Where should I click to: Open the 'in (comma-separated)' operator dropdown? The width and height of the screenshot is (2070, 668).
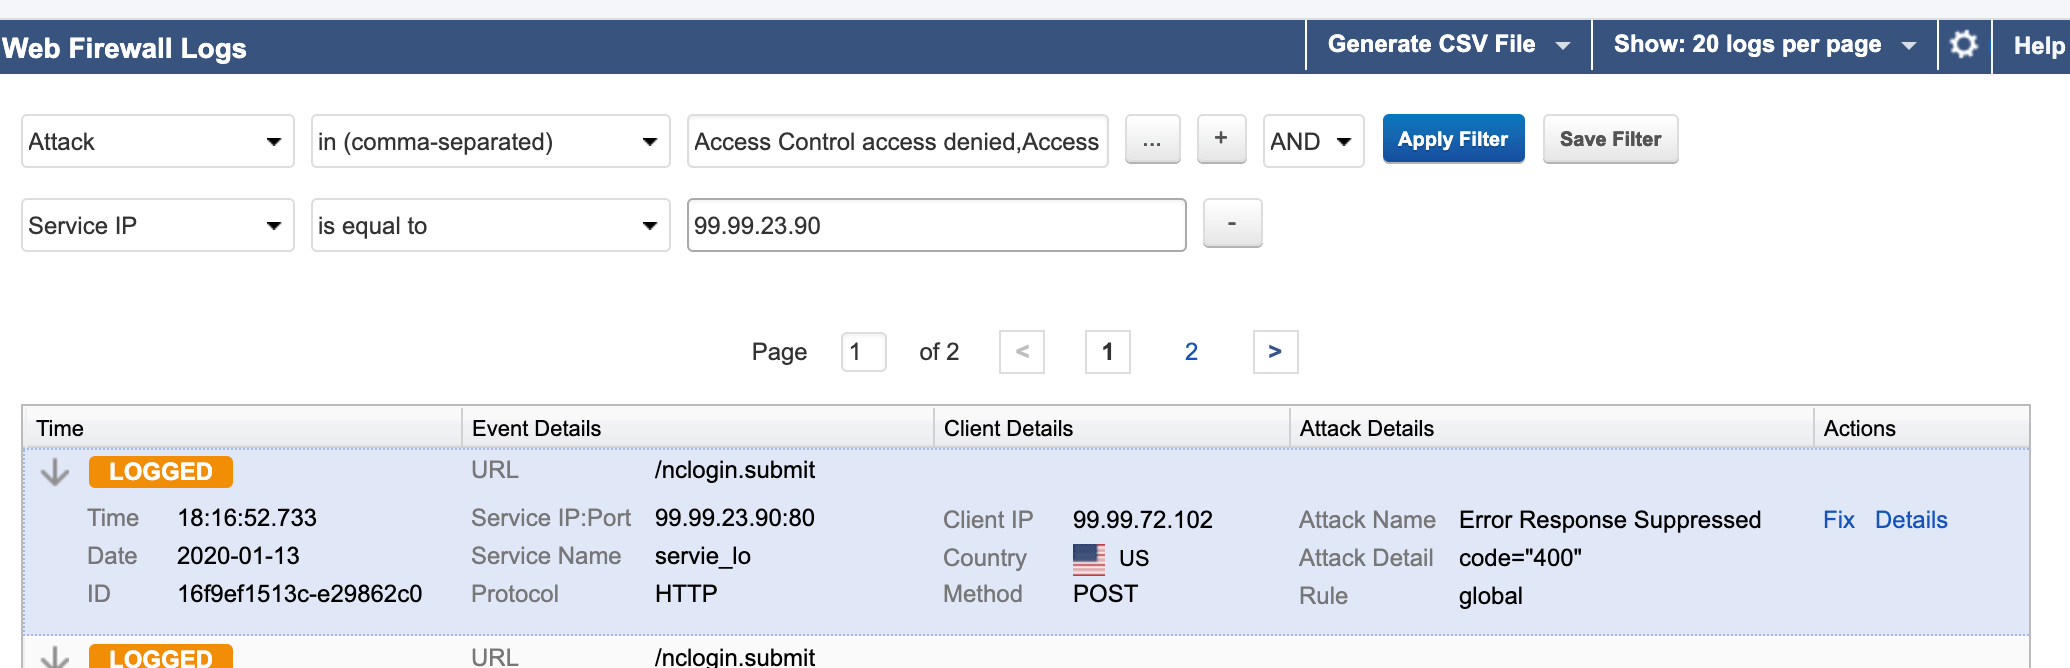[x=490, y=142]
